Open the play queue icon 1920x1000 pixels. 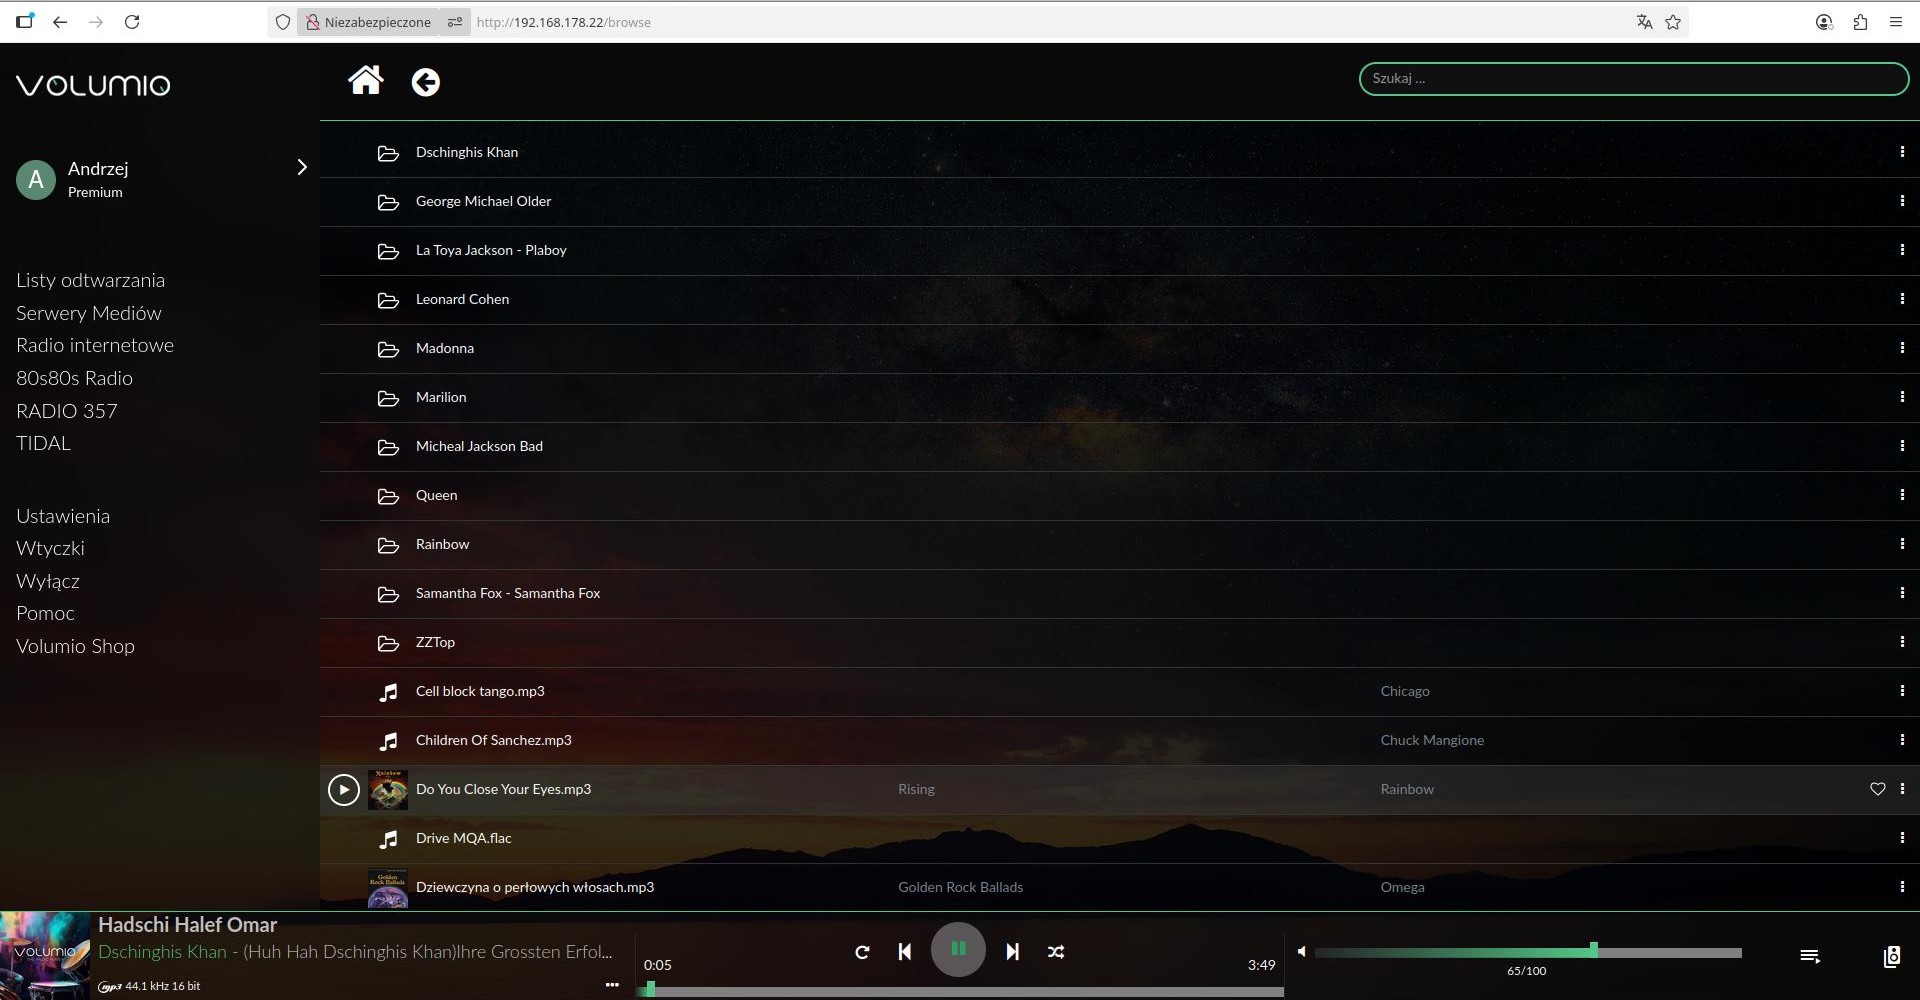(1810, 957)
